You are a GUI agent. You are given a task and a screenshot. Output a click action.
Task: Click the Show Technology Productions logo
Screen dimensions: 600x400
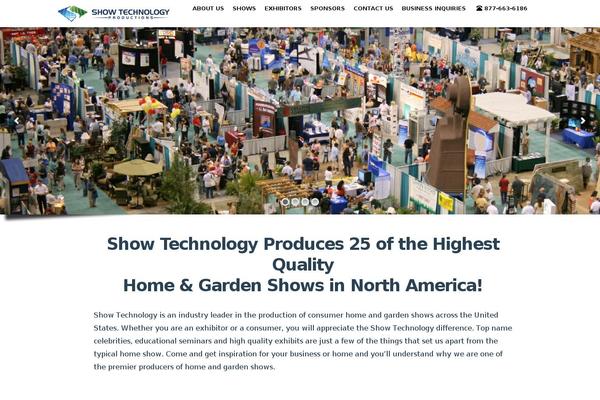114,13
